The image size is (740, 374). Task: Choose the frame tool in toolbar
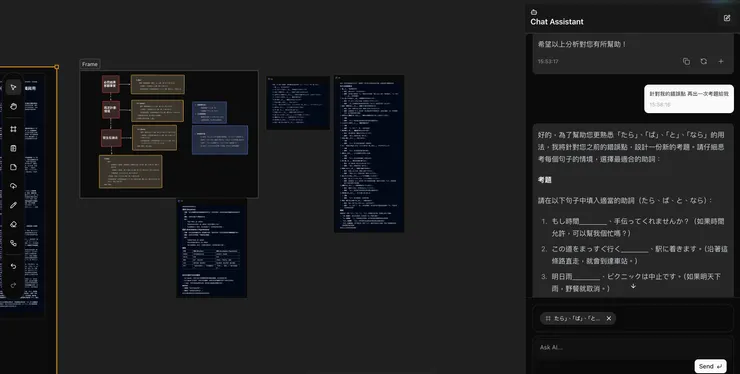click(x=13, y=129)
